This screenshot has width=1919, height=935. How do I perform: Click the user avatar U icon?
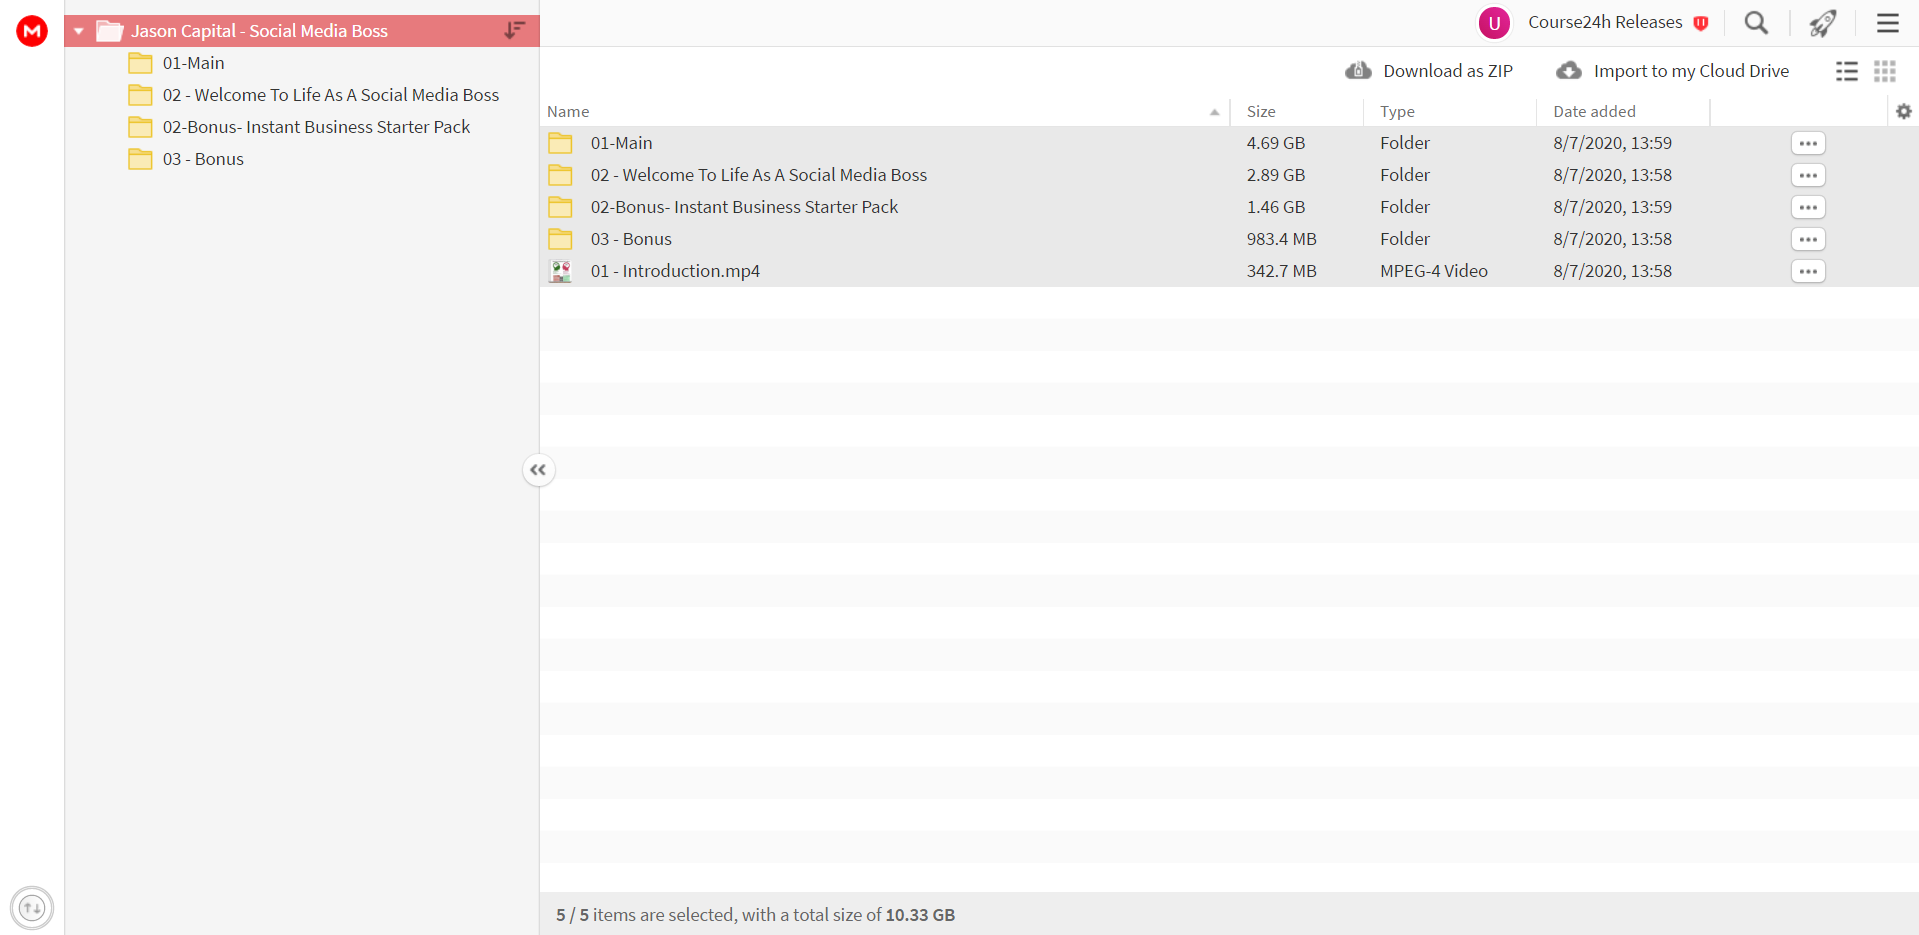click(1494, 22)
